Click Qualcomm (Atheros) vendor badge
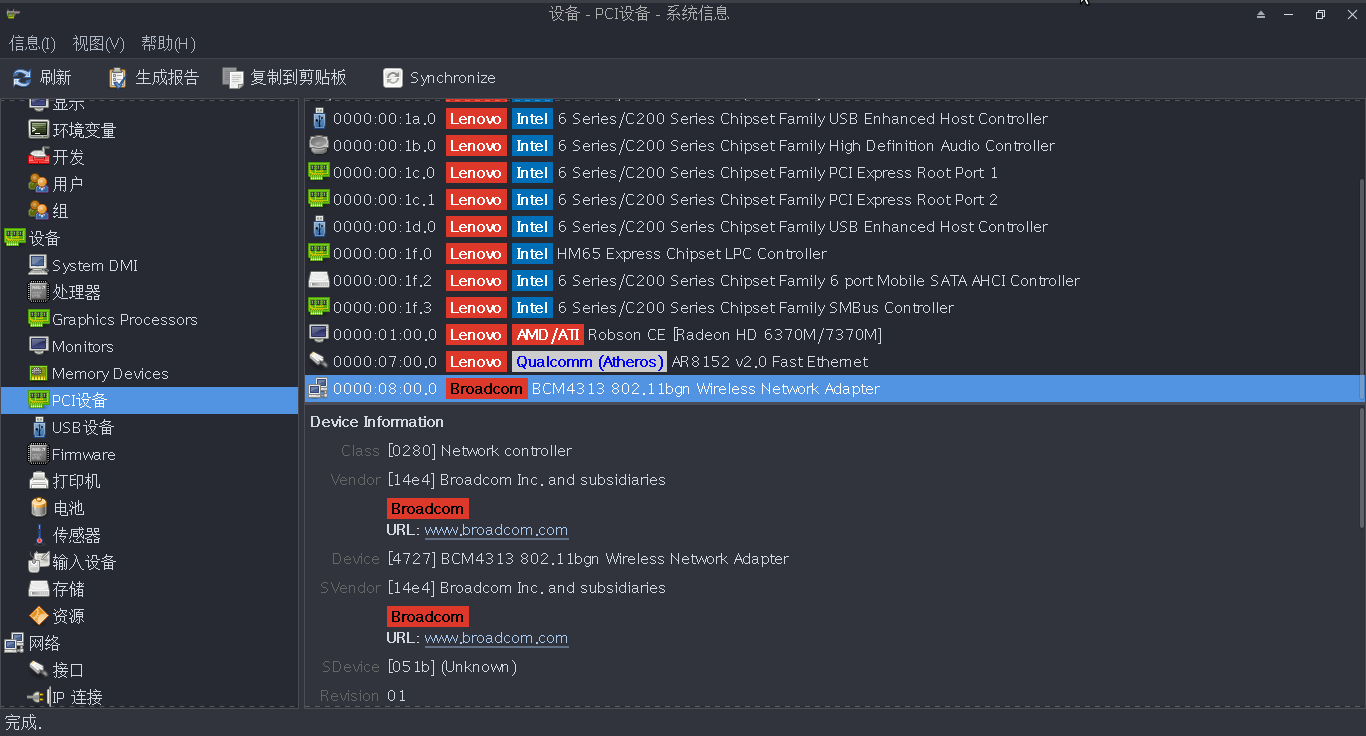The width and height of the screenshot is (1366, 736). (589, 361)
